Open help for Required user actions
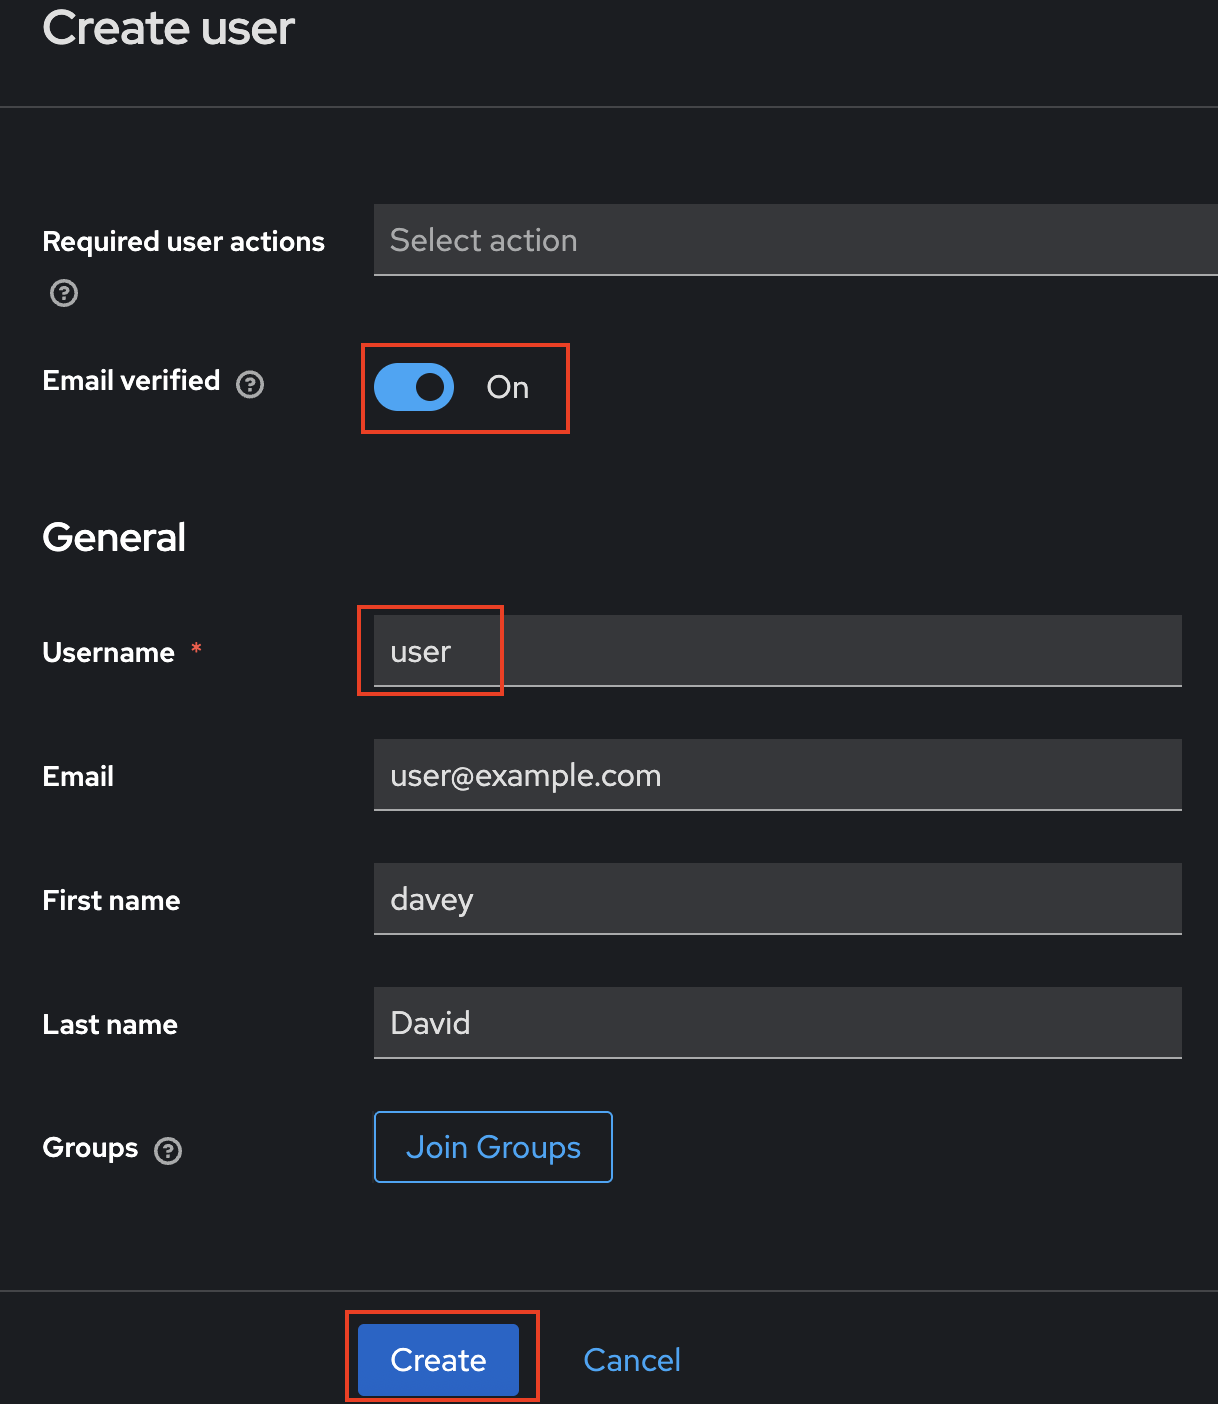Screen dimensions: 1218x1404 pyautogui.click(x=64, y=293)
